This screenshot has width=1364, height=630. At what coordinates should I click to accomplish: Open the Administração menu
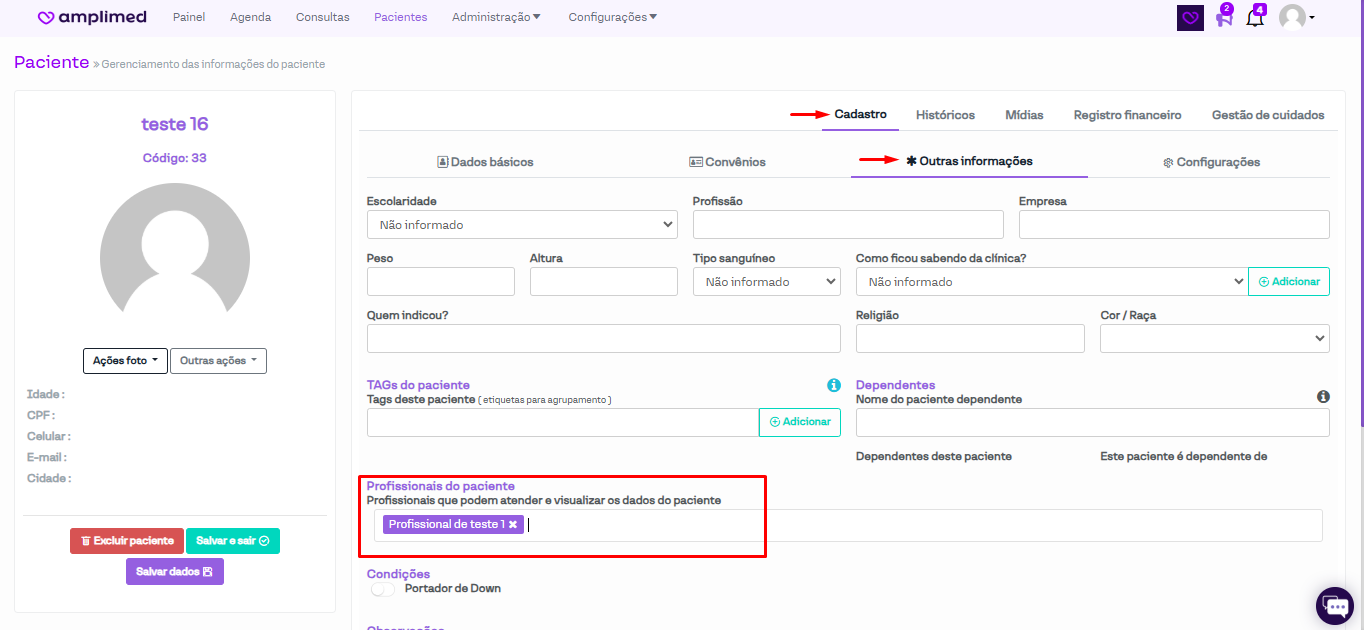pos(496,17)
